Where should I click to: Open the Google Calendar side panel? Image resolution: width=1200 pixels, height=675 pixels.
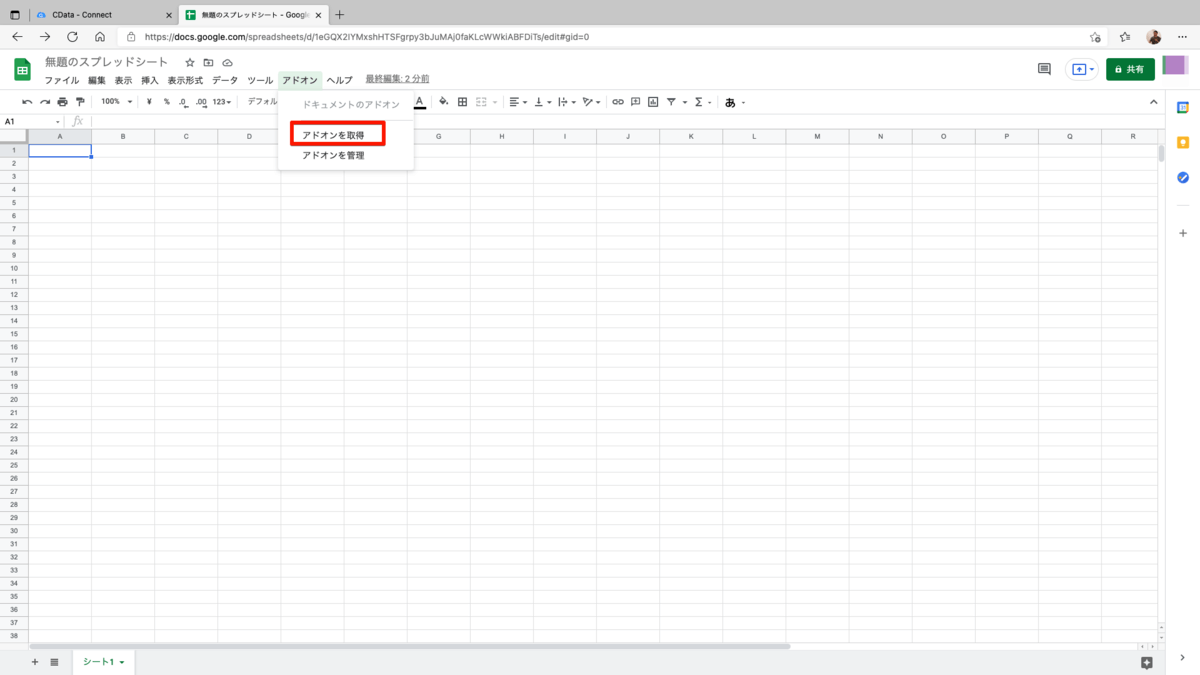coord(1183,107)
